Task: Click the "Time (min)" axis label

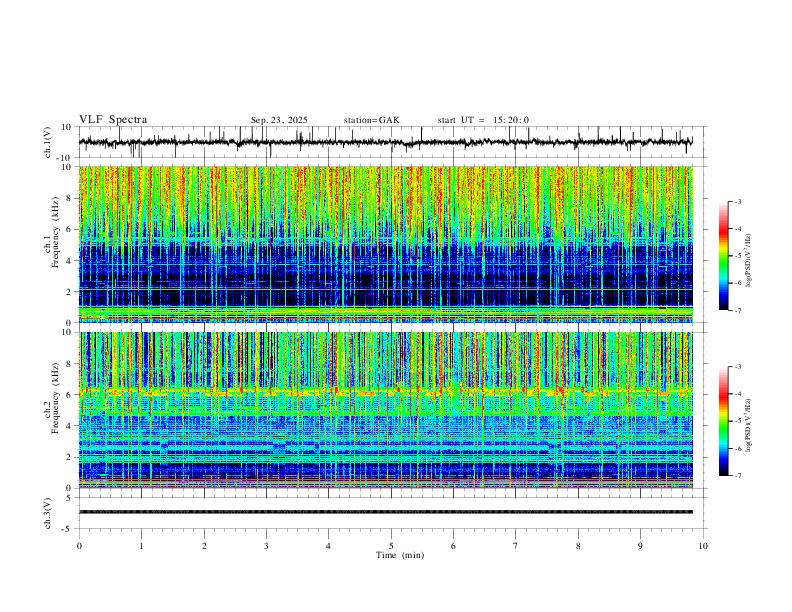Action: pyautogui.click(x=400, y=555)
